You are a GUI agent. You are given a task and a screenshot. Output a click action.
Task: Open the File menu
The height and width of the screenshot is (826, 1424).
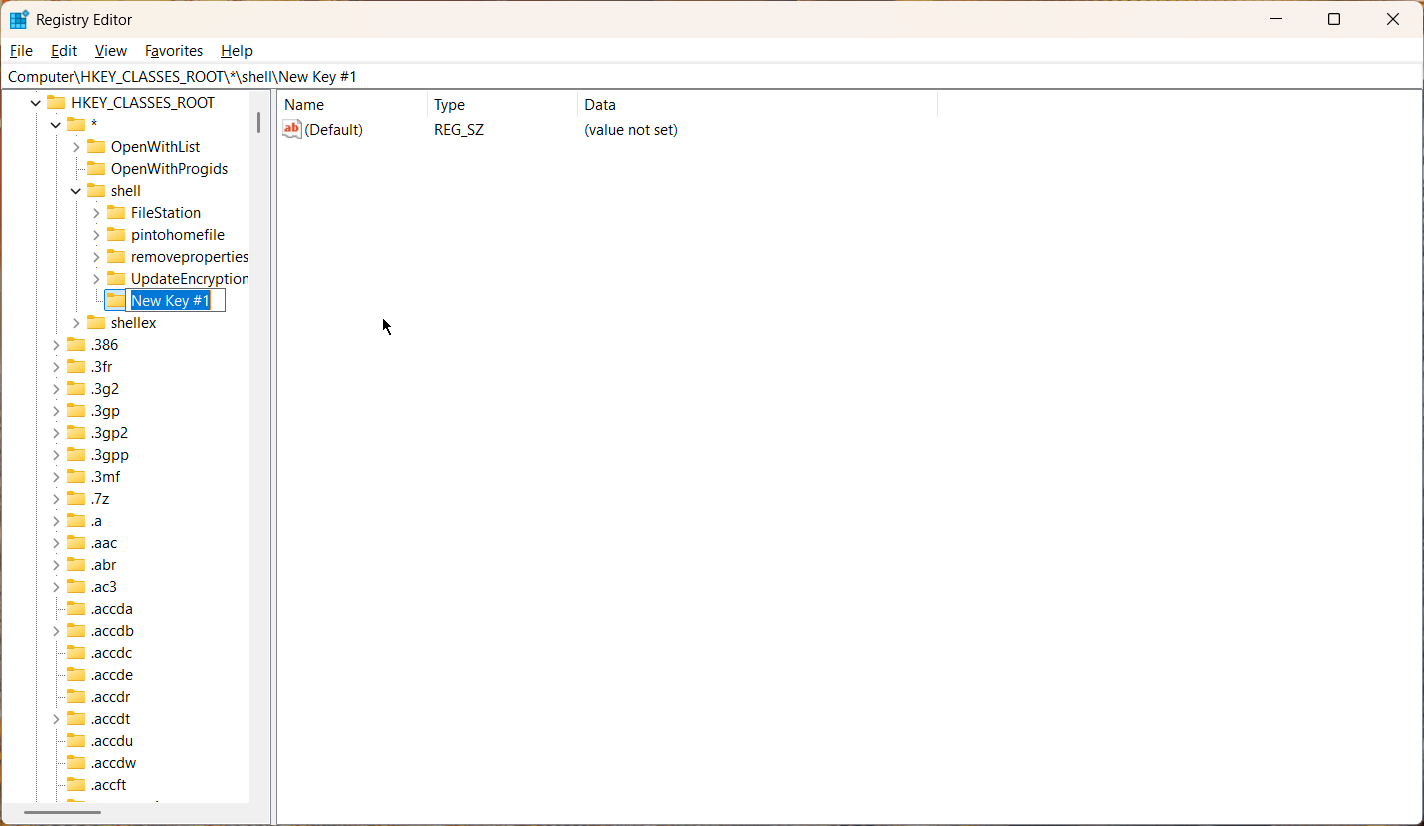point(21,50)
